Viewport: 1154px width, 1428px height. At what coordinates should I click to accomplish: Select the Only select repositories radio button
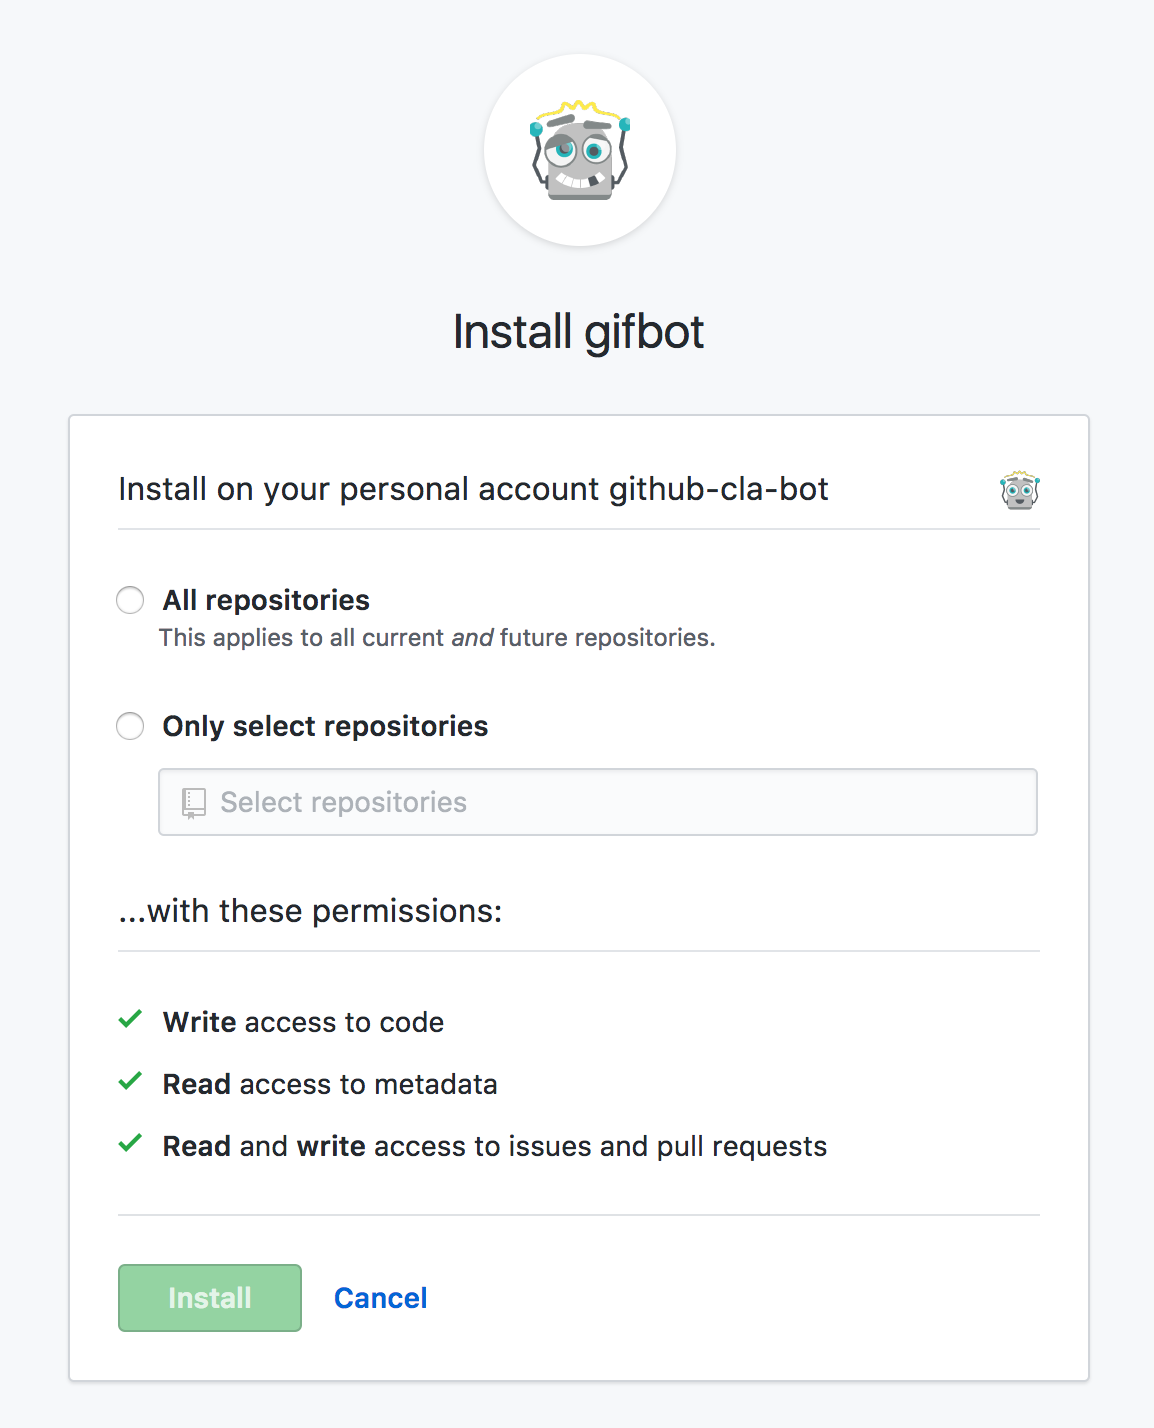point(130,726)
